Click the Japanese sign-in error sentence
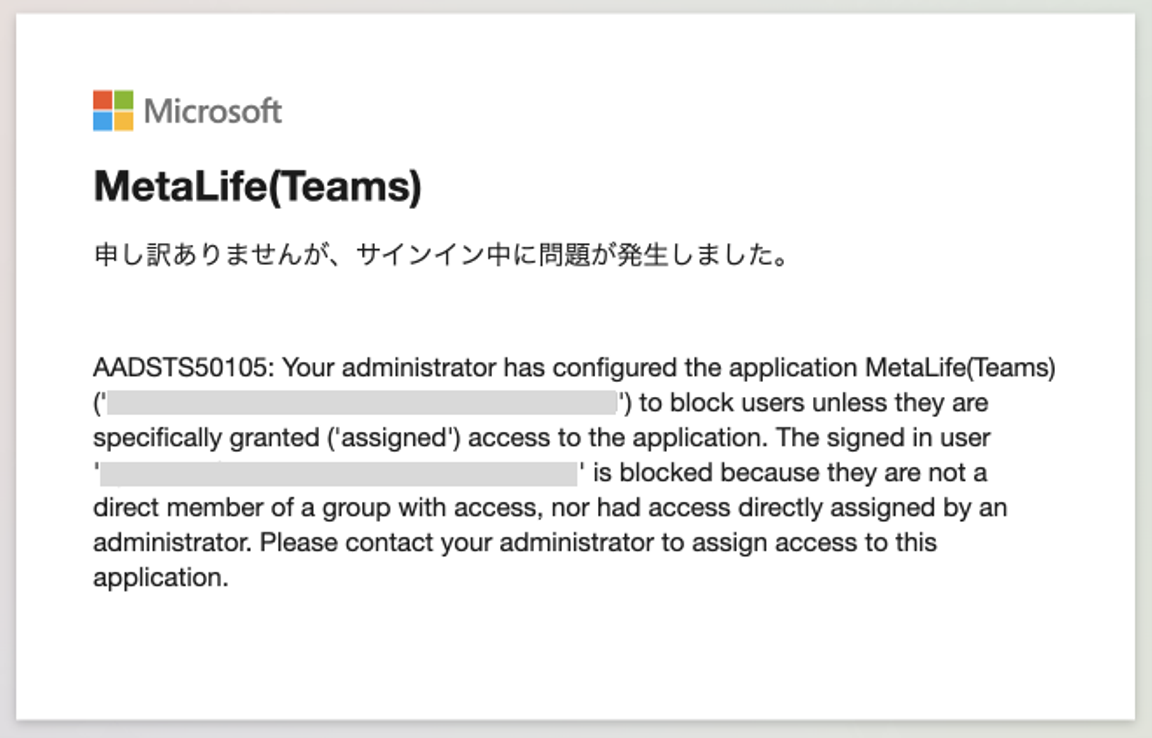 pos(442,255)
